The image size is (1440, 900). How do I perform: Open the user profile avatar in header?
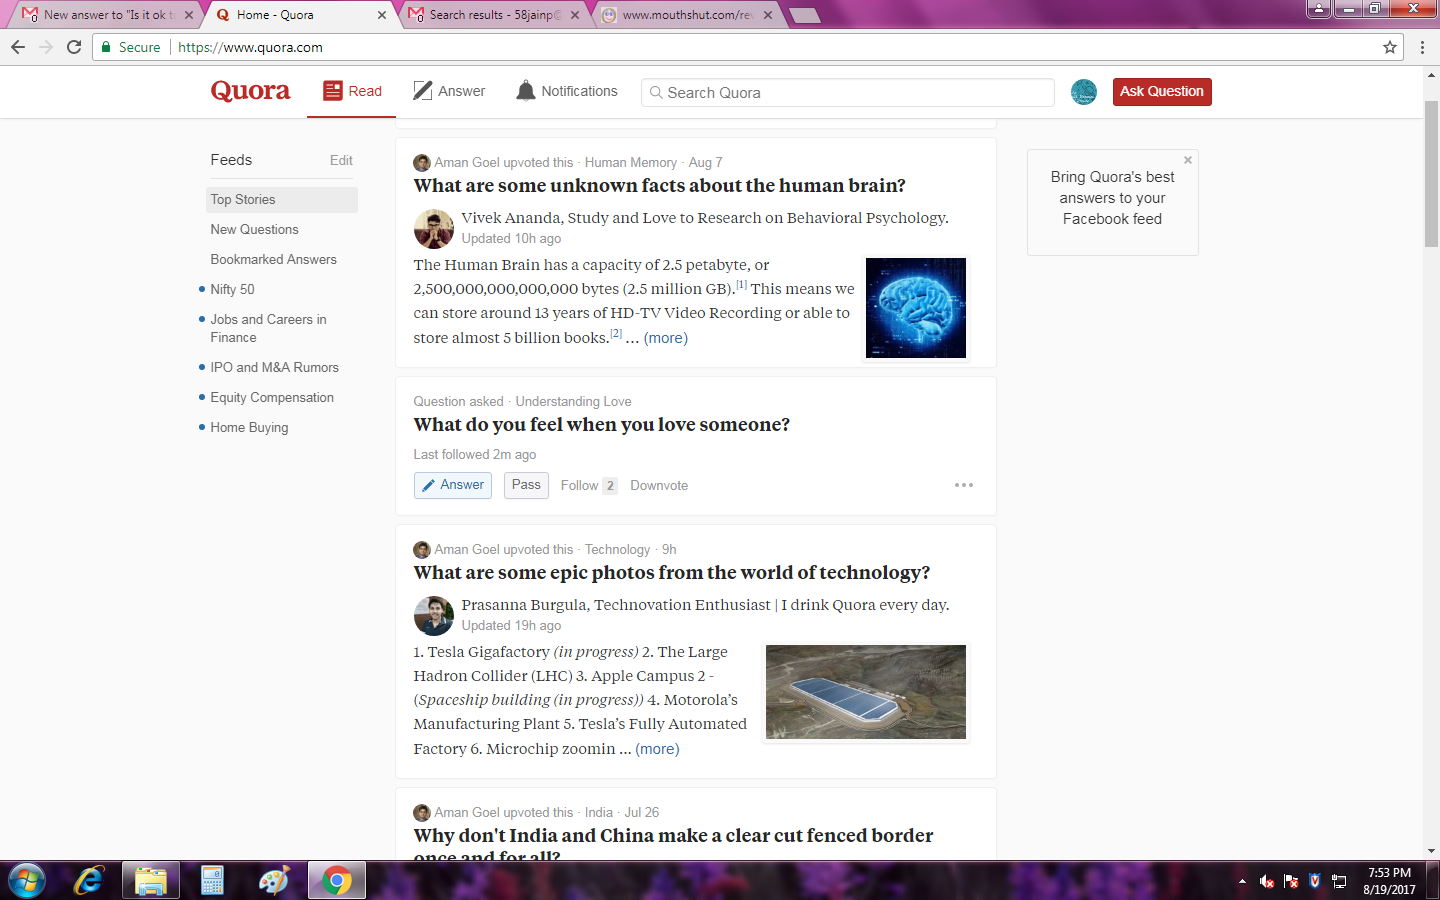1084,92
